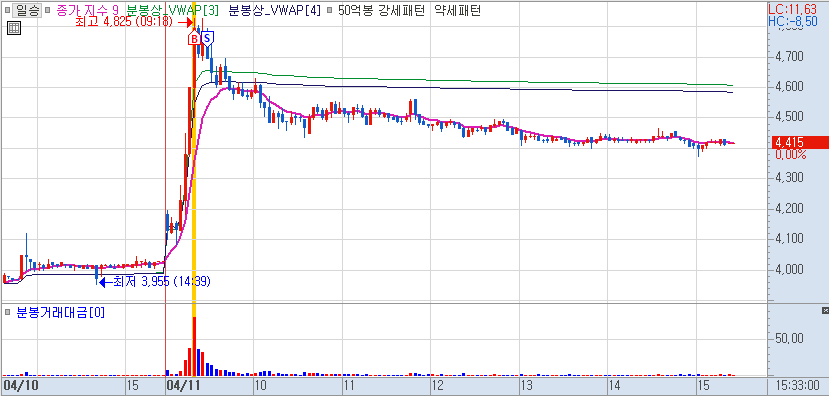Click the red B buy marker
829x396 pixels.
194,39
